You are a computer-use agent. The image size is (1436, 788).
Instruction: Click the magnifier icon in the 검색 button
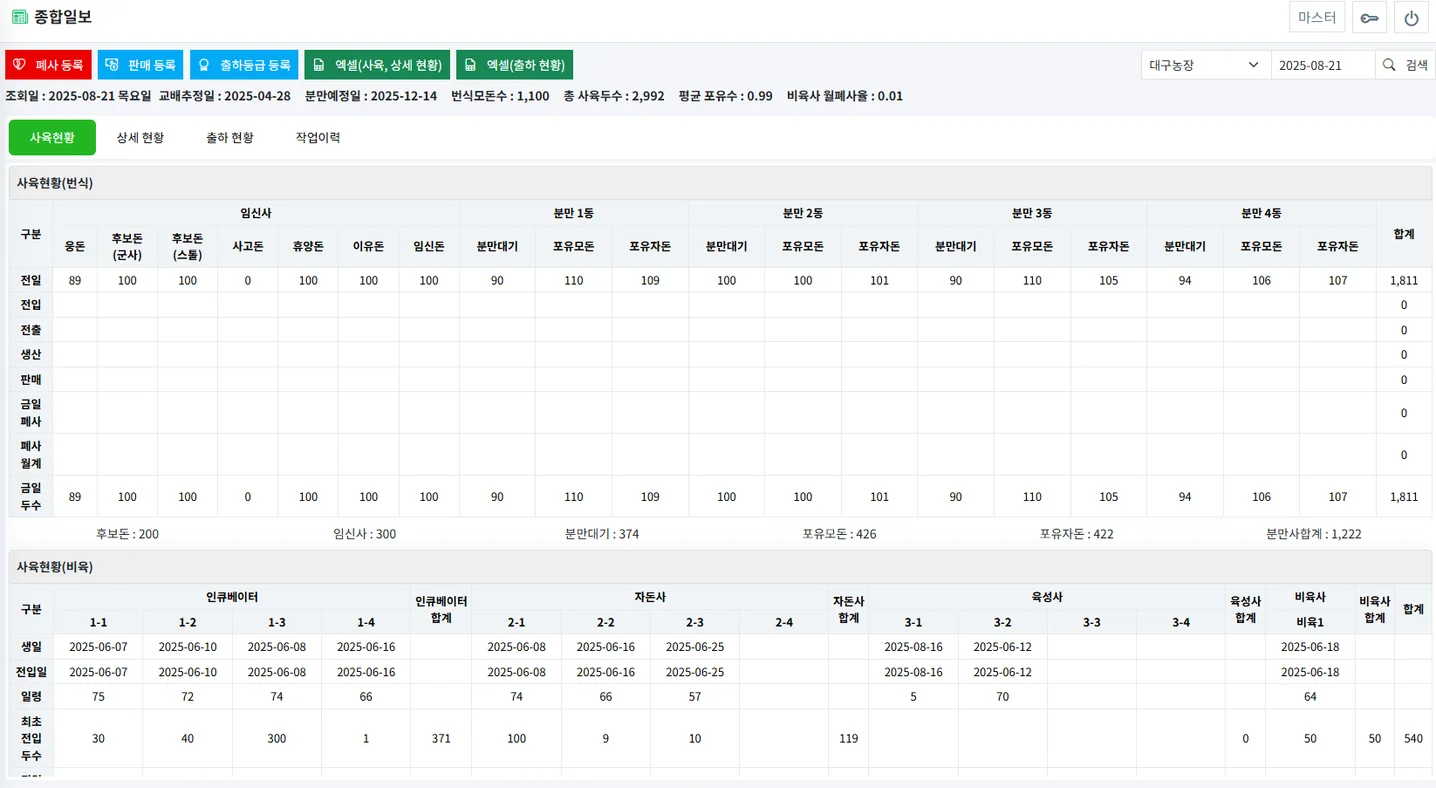(x=1388, y=64)
